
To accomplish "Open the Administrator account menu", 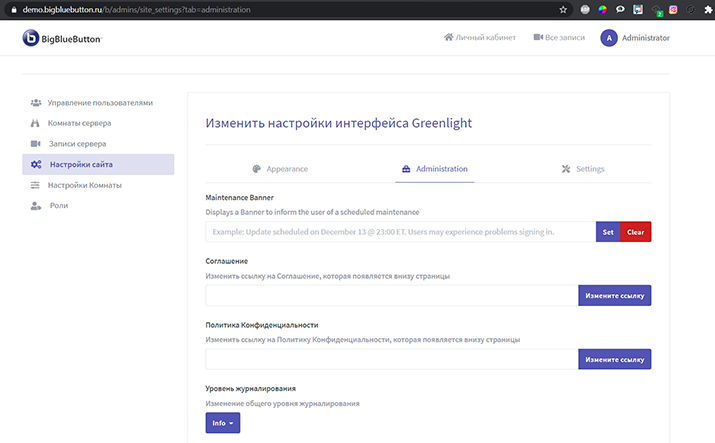I will (x=635, y=38).
